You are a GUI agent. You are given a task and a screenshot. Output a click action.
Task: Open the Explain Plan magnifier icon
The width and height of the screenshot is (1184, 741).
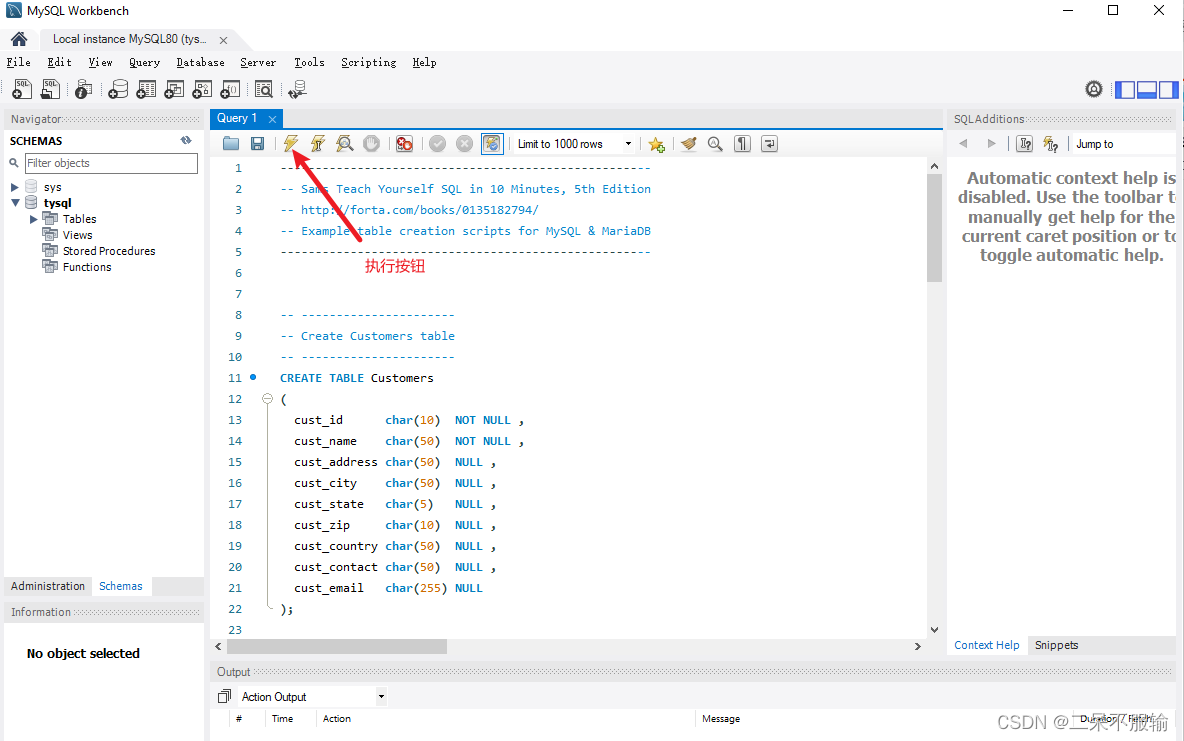344,143
